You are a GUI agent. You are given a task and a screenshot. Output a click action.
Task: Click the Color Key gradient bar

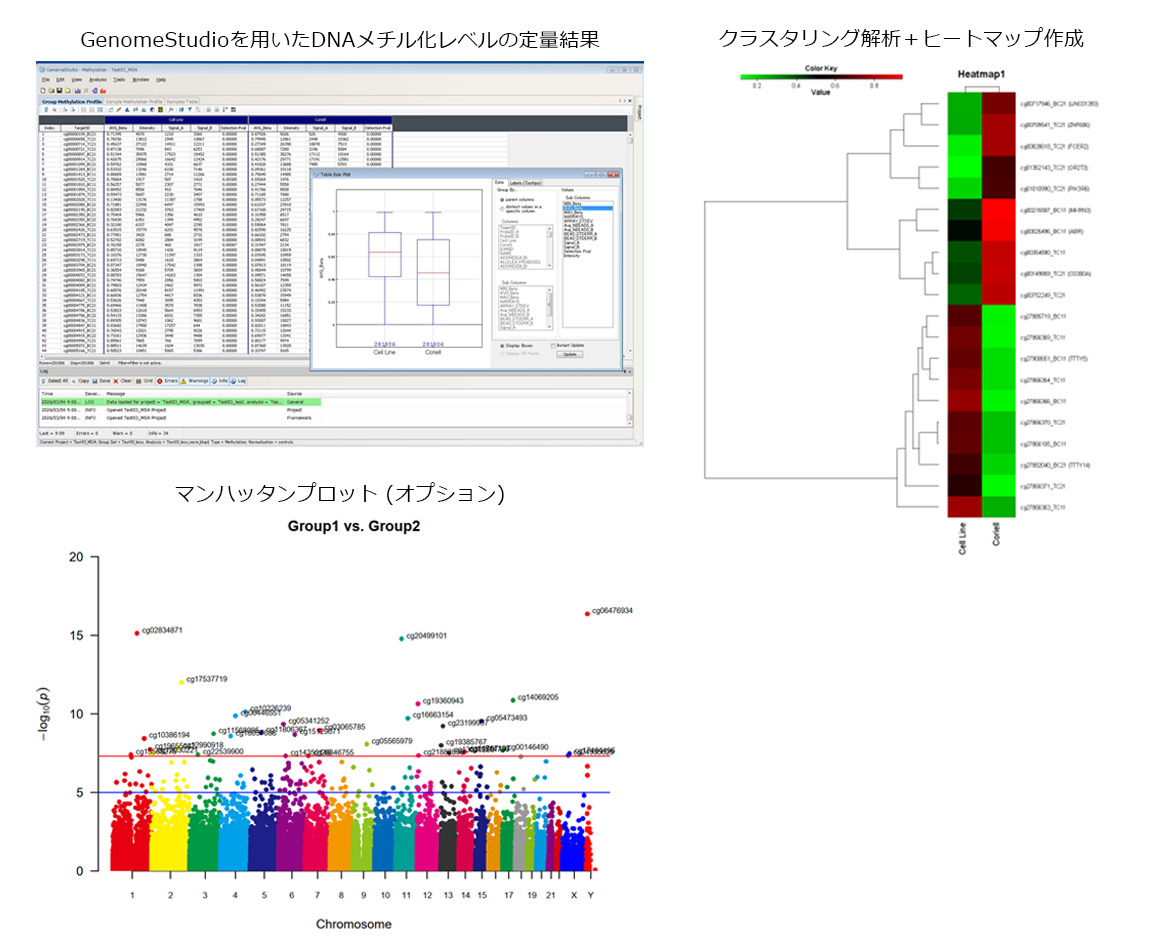point(820,77)
